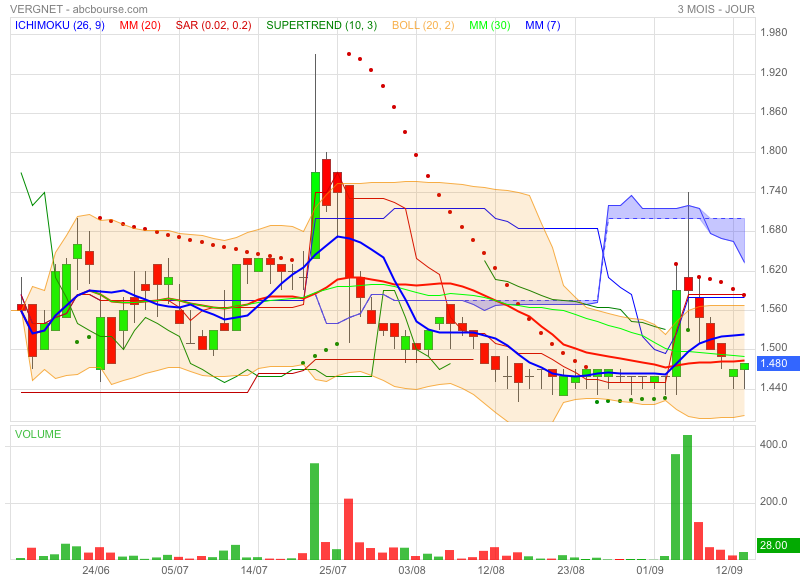Click the red MM (20) legend label
This screenshot has width=800, height=580.
pyautogui.click(x=140, y=26)
